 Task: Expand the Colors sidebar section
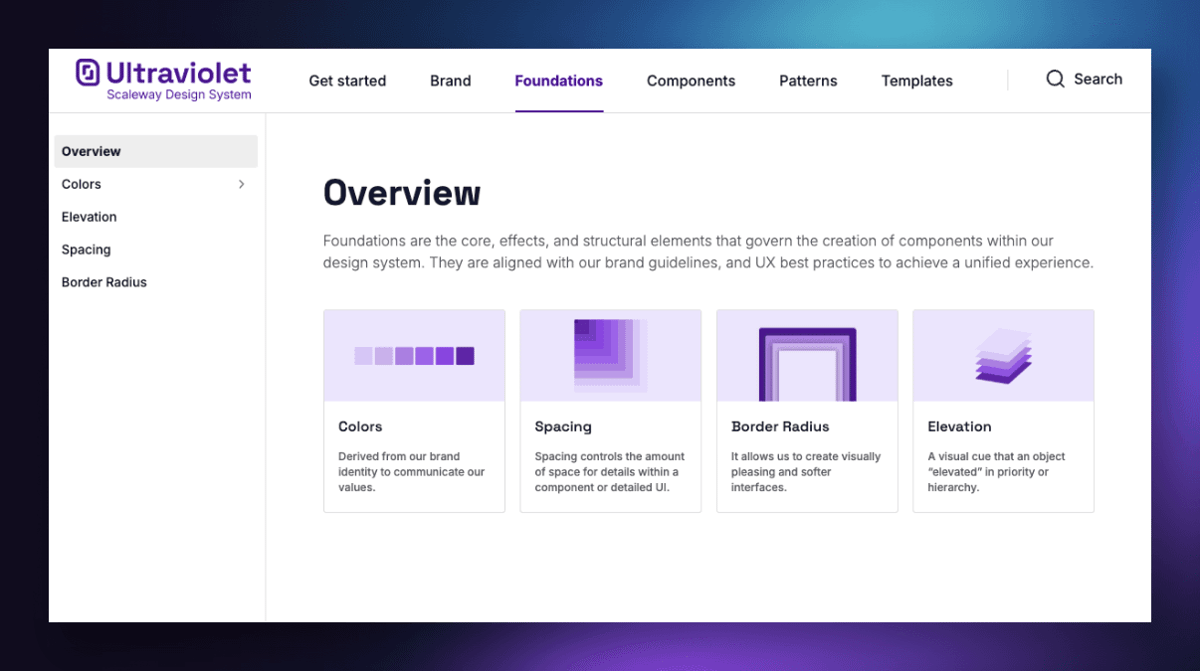pyautogui.click(x=240, y=184)
